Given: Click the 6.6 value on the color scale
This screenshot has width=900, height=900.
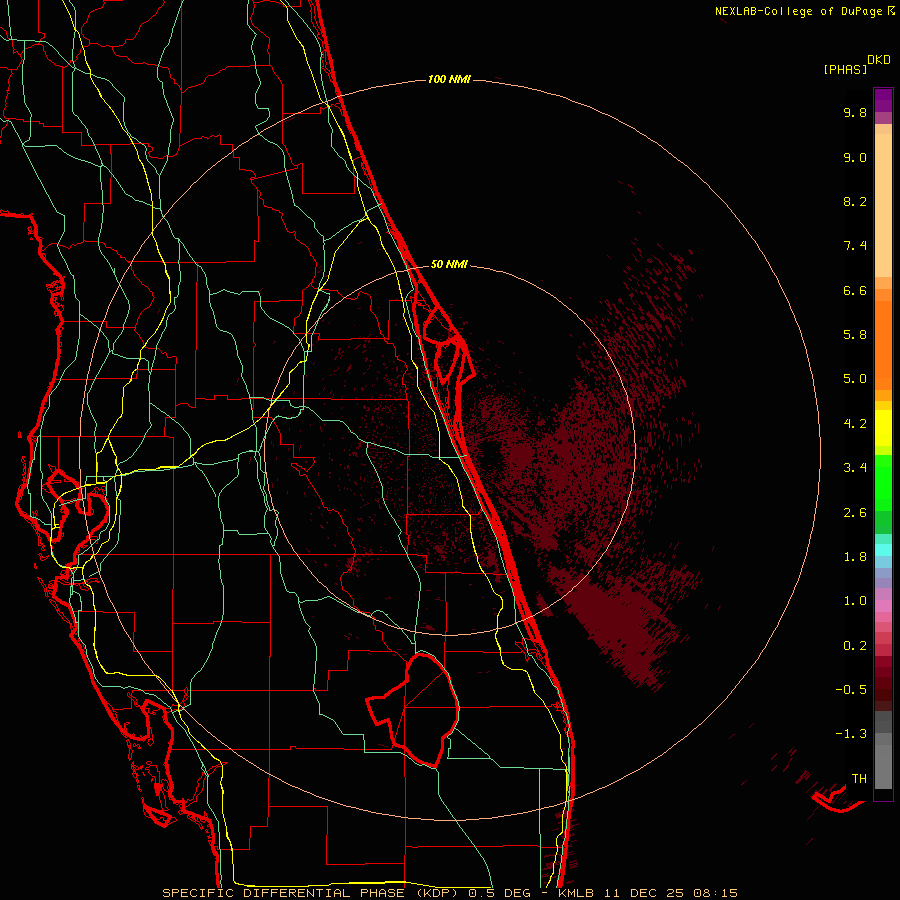Looking at the screenshot, I should tap(855, 290).
